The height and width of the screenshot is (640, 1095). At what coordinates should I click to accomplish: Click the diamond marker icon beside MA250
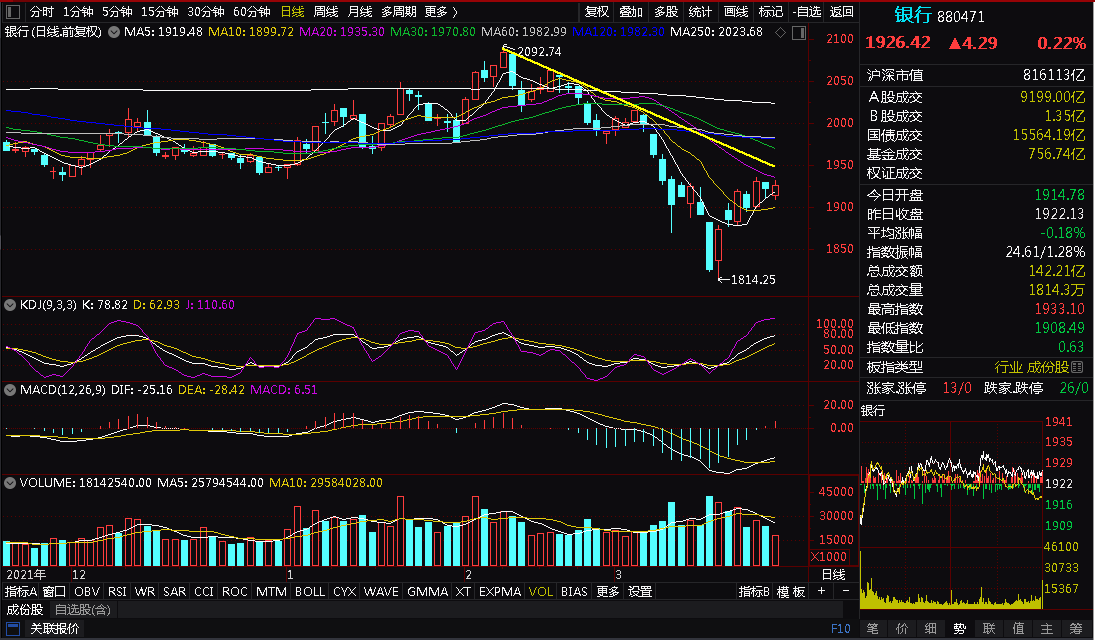click(x=781, y=32)
